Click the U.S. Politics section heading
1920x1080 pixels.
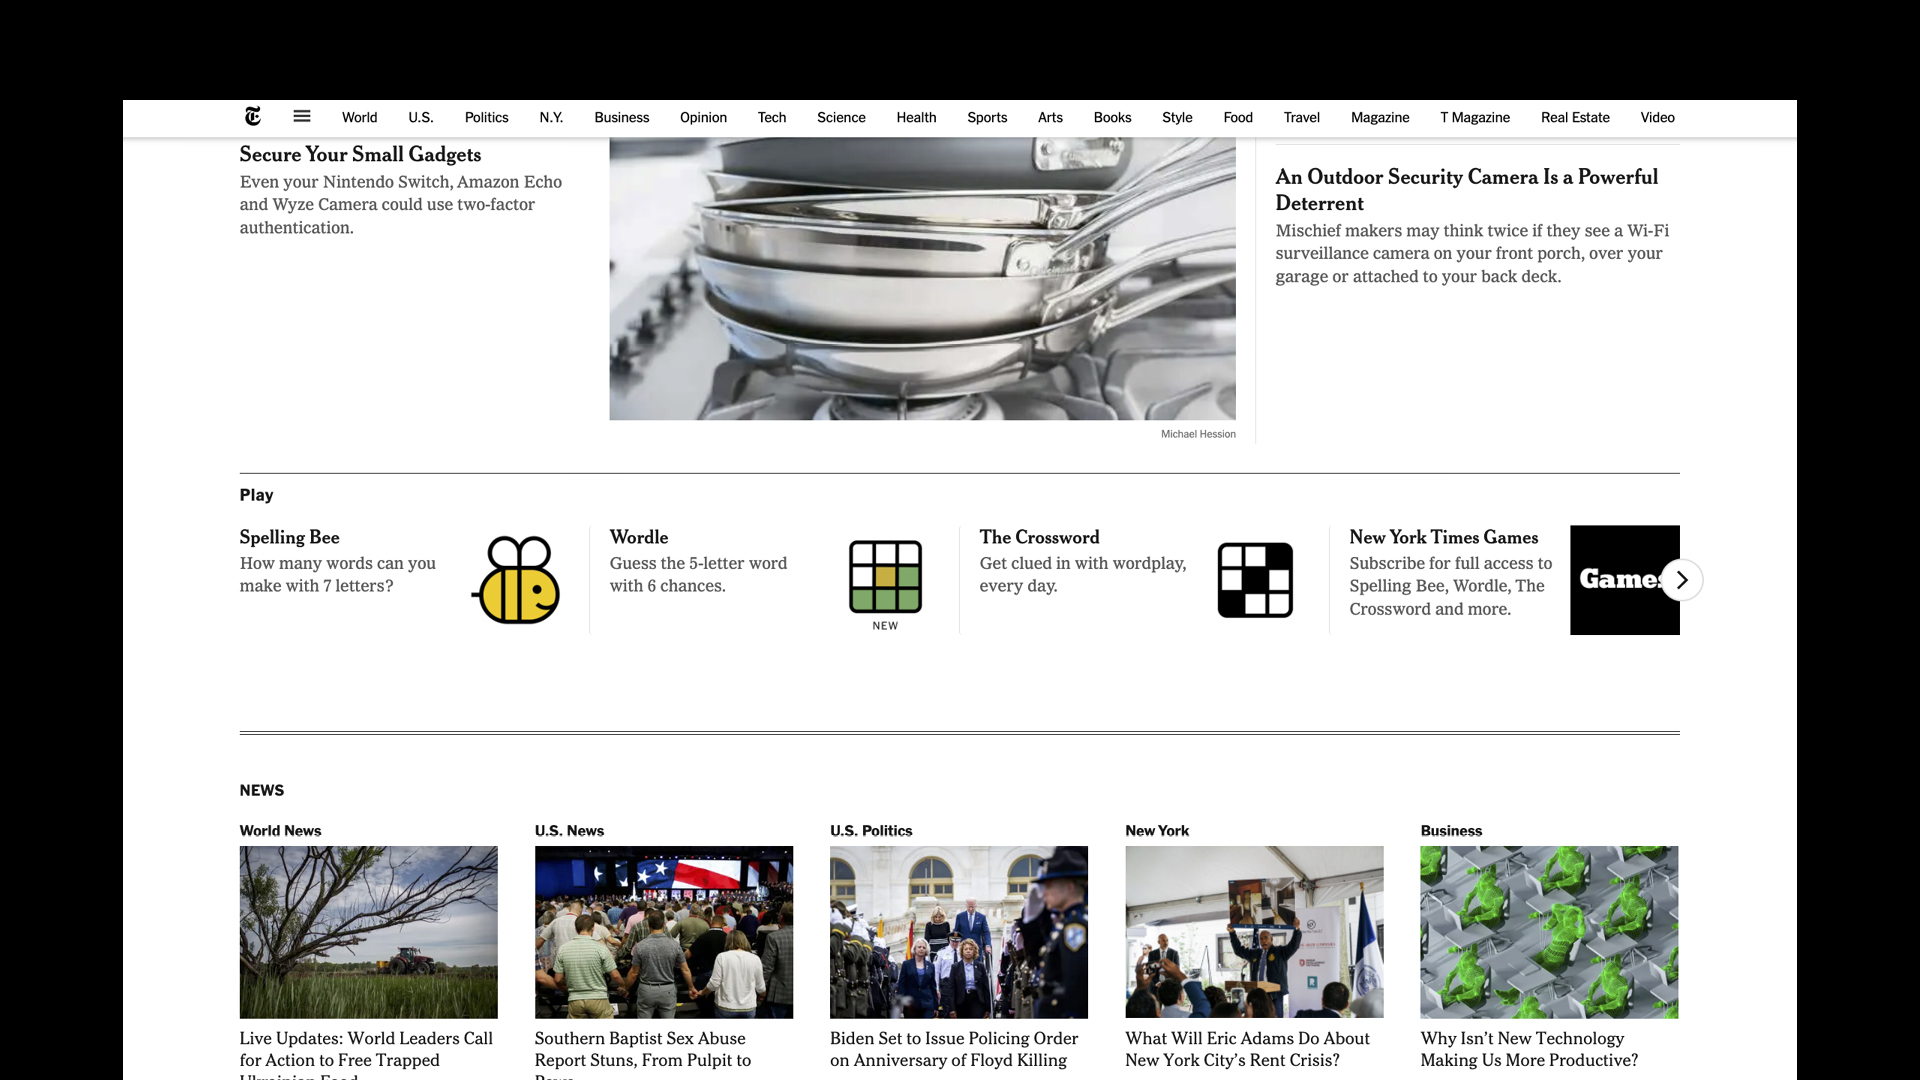871,831
